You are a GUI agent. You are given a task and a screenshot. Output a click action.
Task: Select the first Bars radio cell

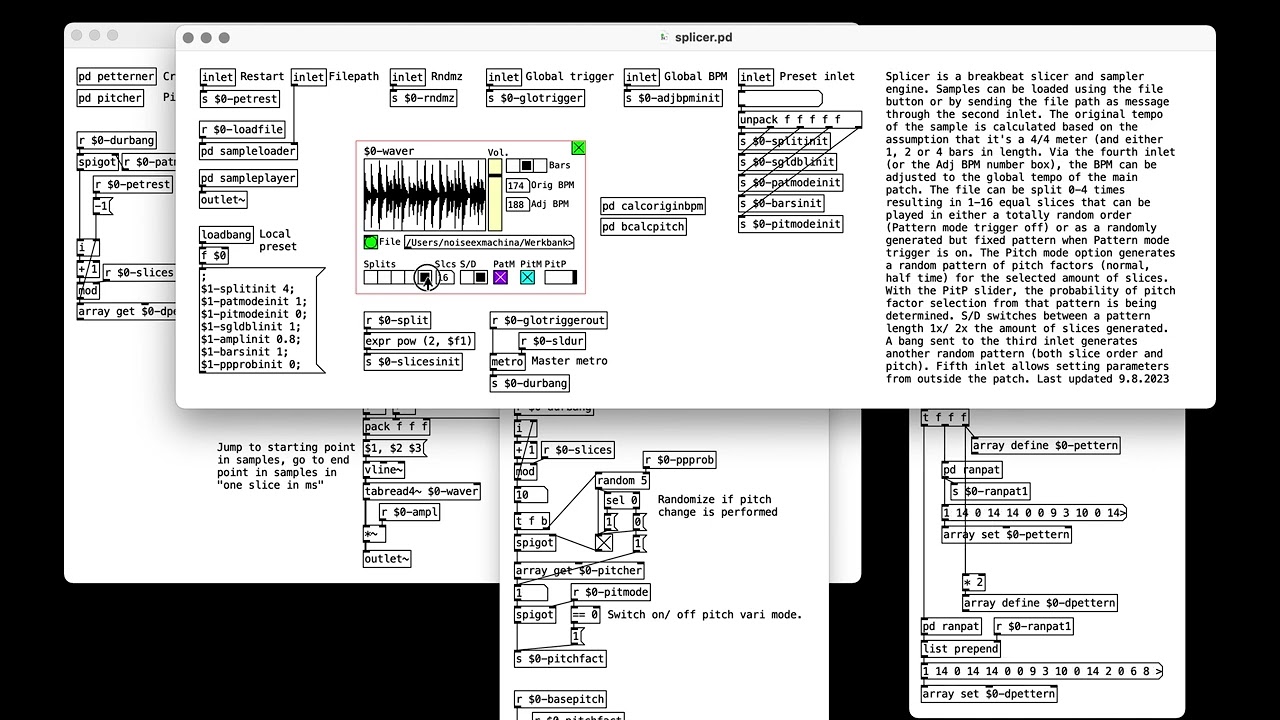(512, 165)
